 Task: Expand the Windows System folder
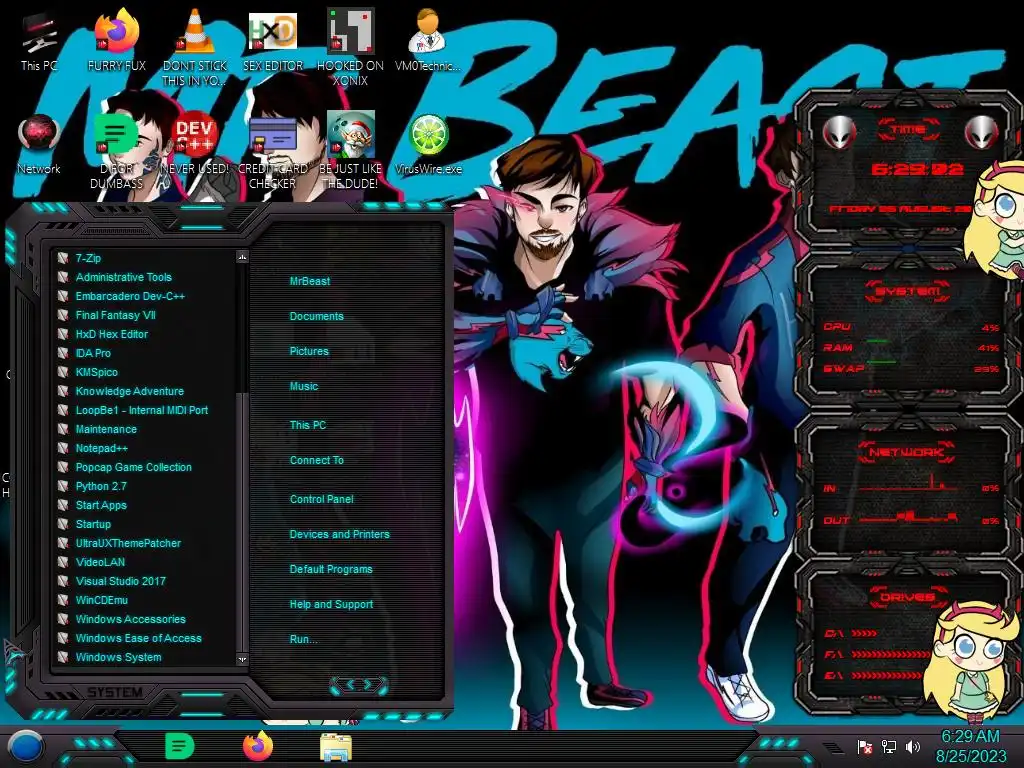(118, 657)
